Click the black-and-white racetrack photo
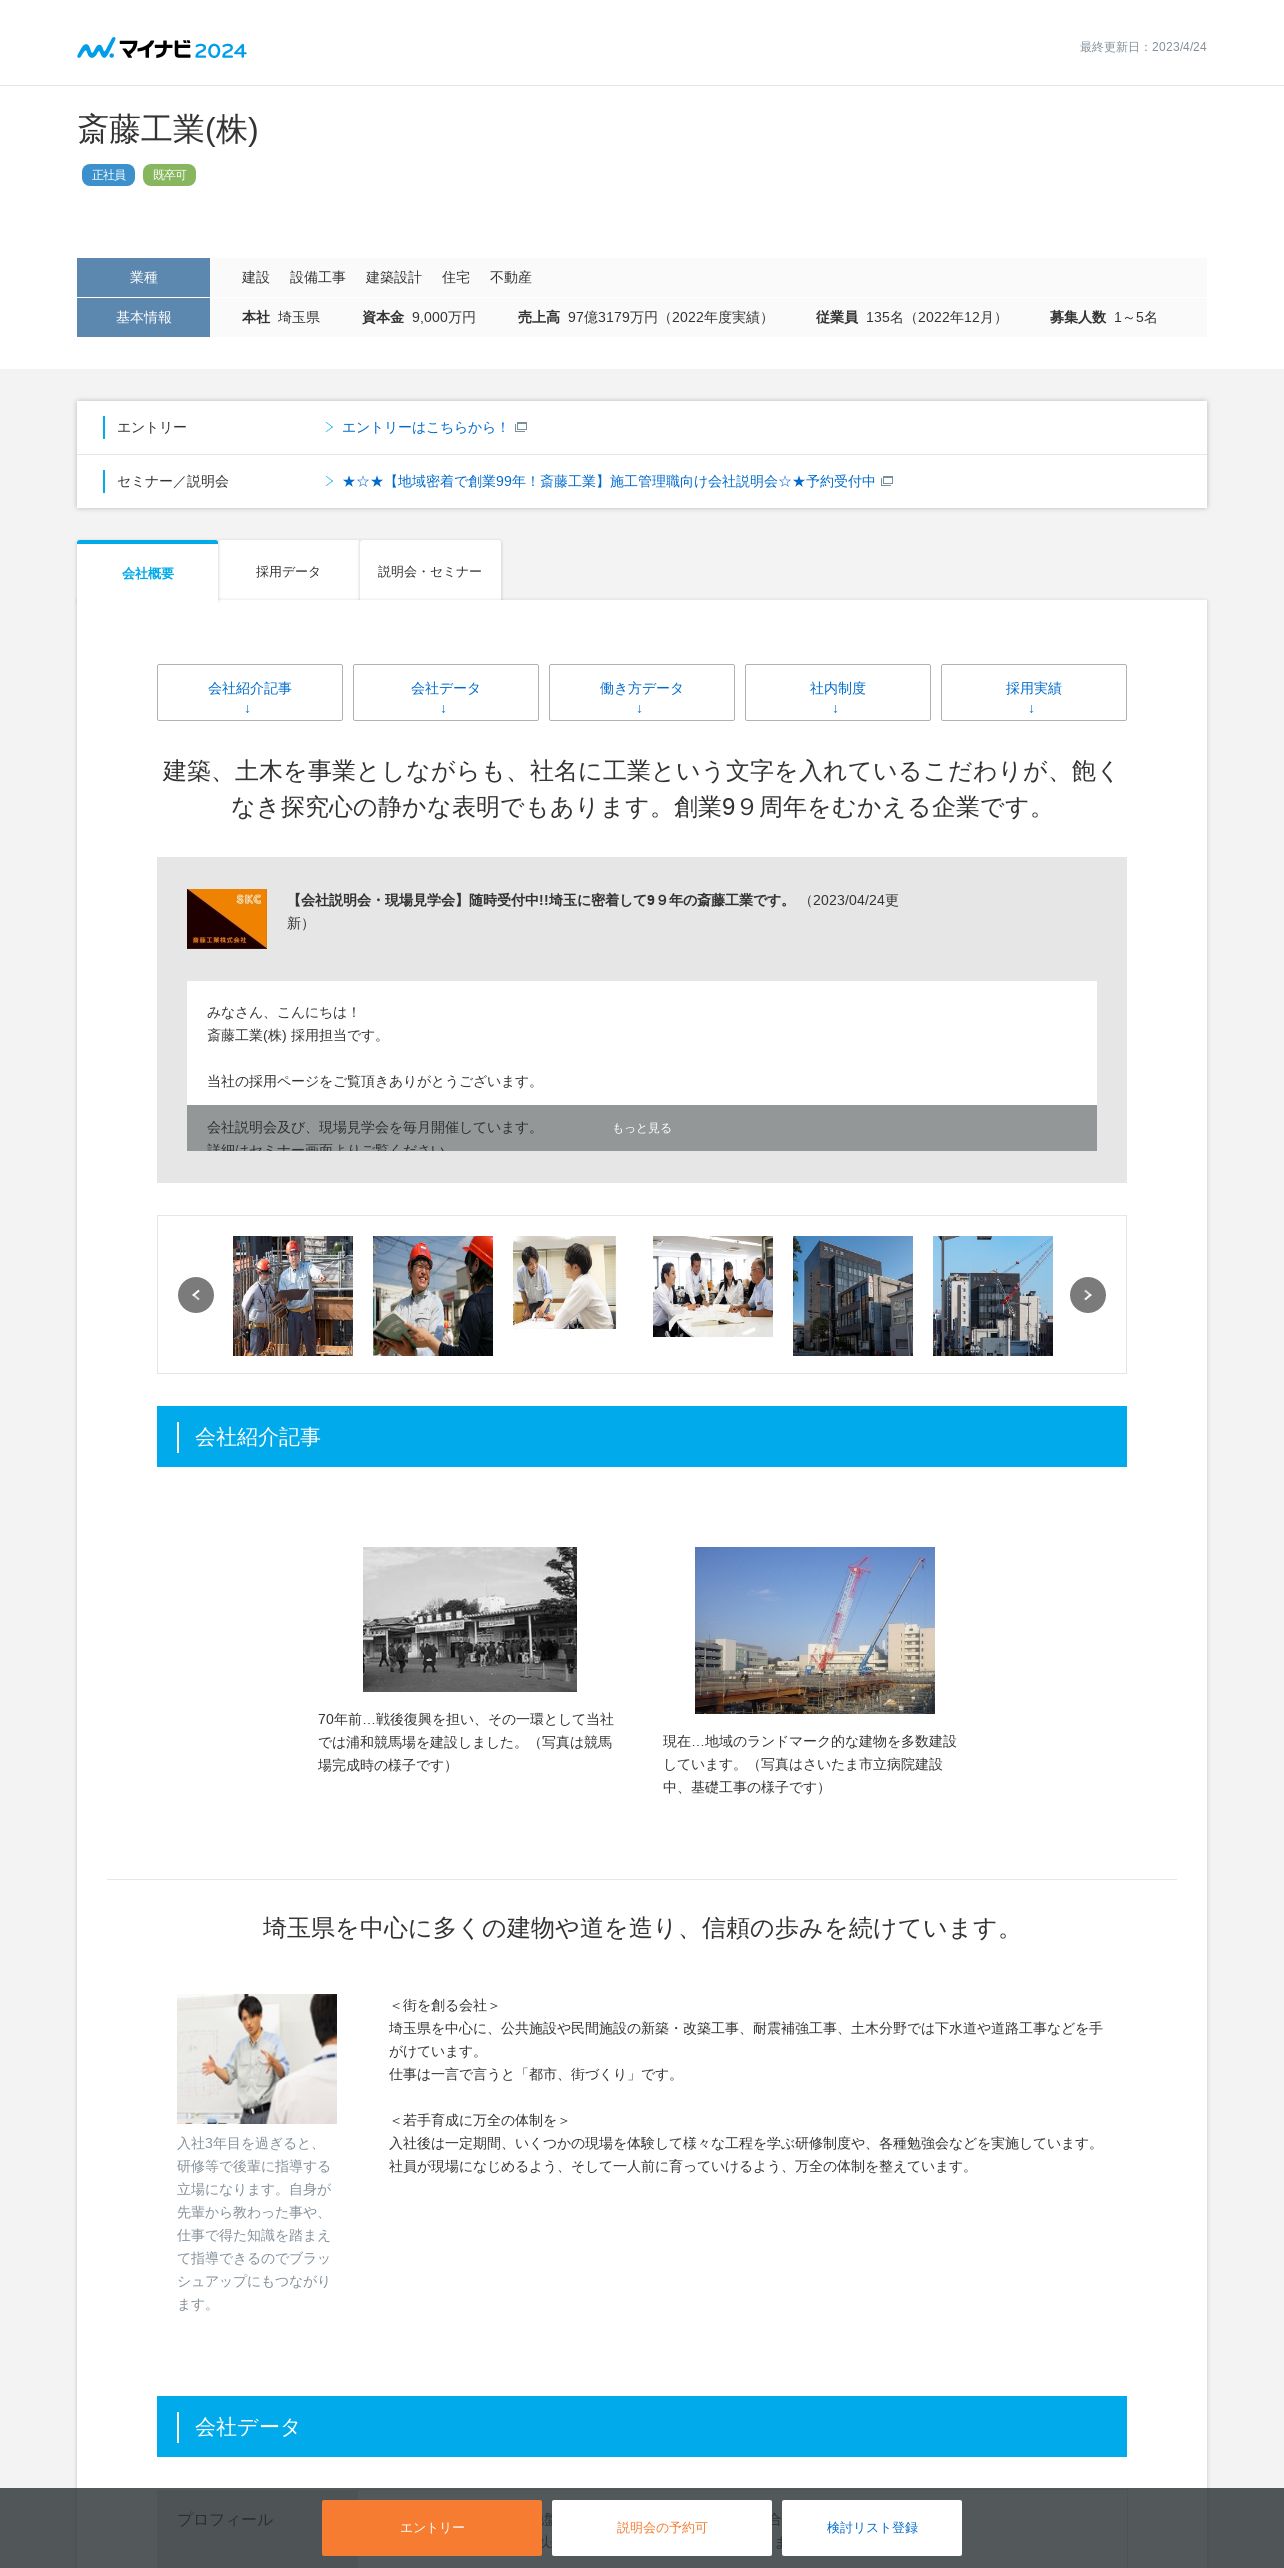 point(470,1619)
